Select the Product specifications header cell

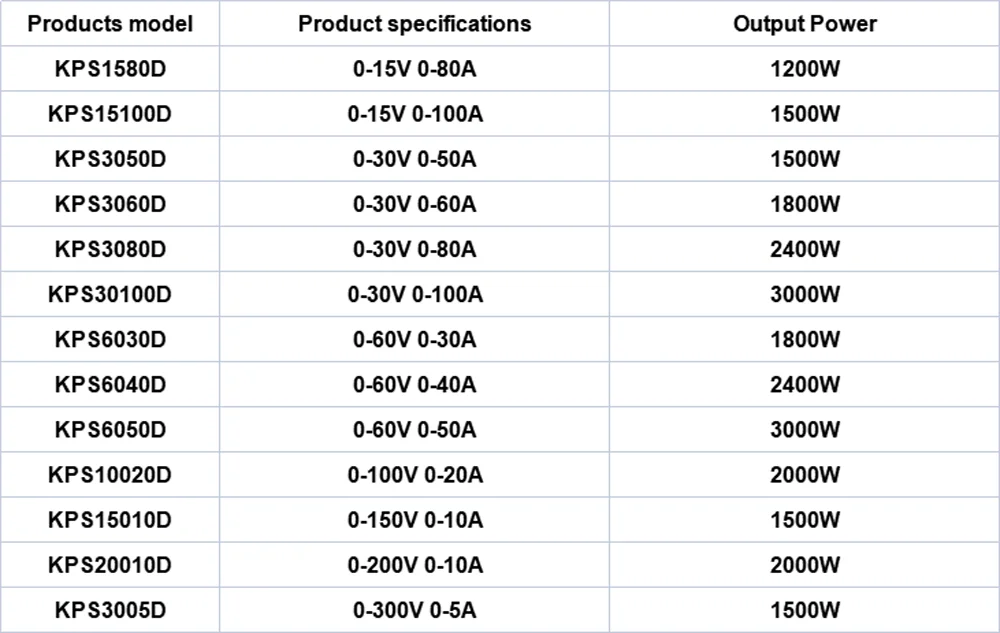(x=414, y=24)
